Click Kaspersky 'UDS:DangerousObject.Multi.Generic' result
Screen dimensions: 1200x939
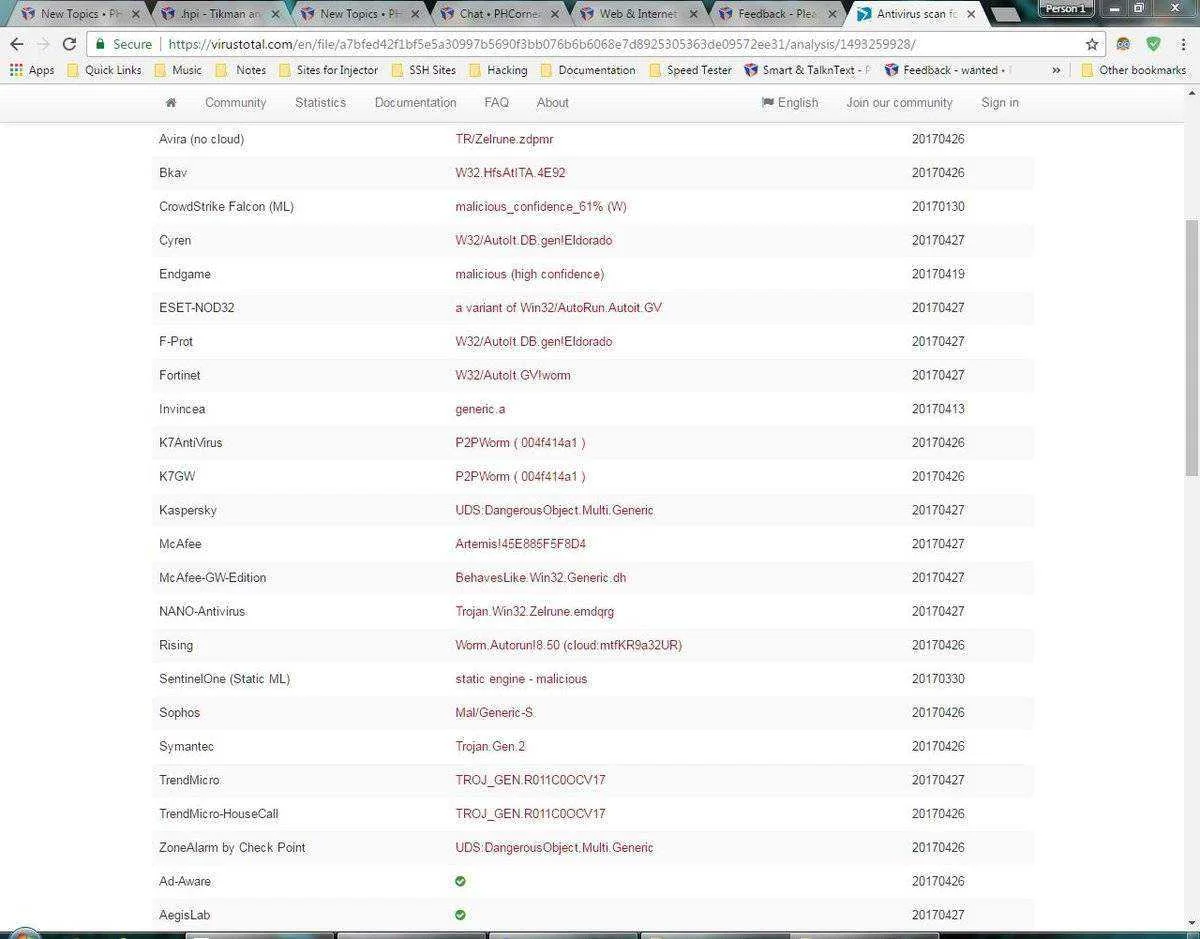[x=554, y=510]
